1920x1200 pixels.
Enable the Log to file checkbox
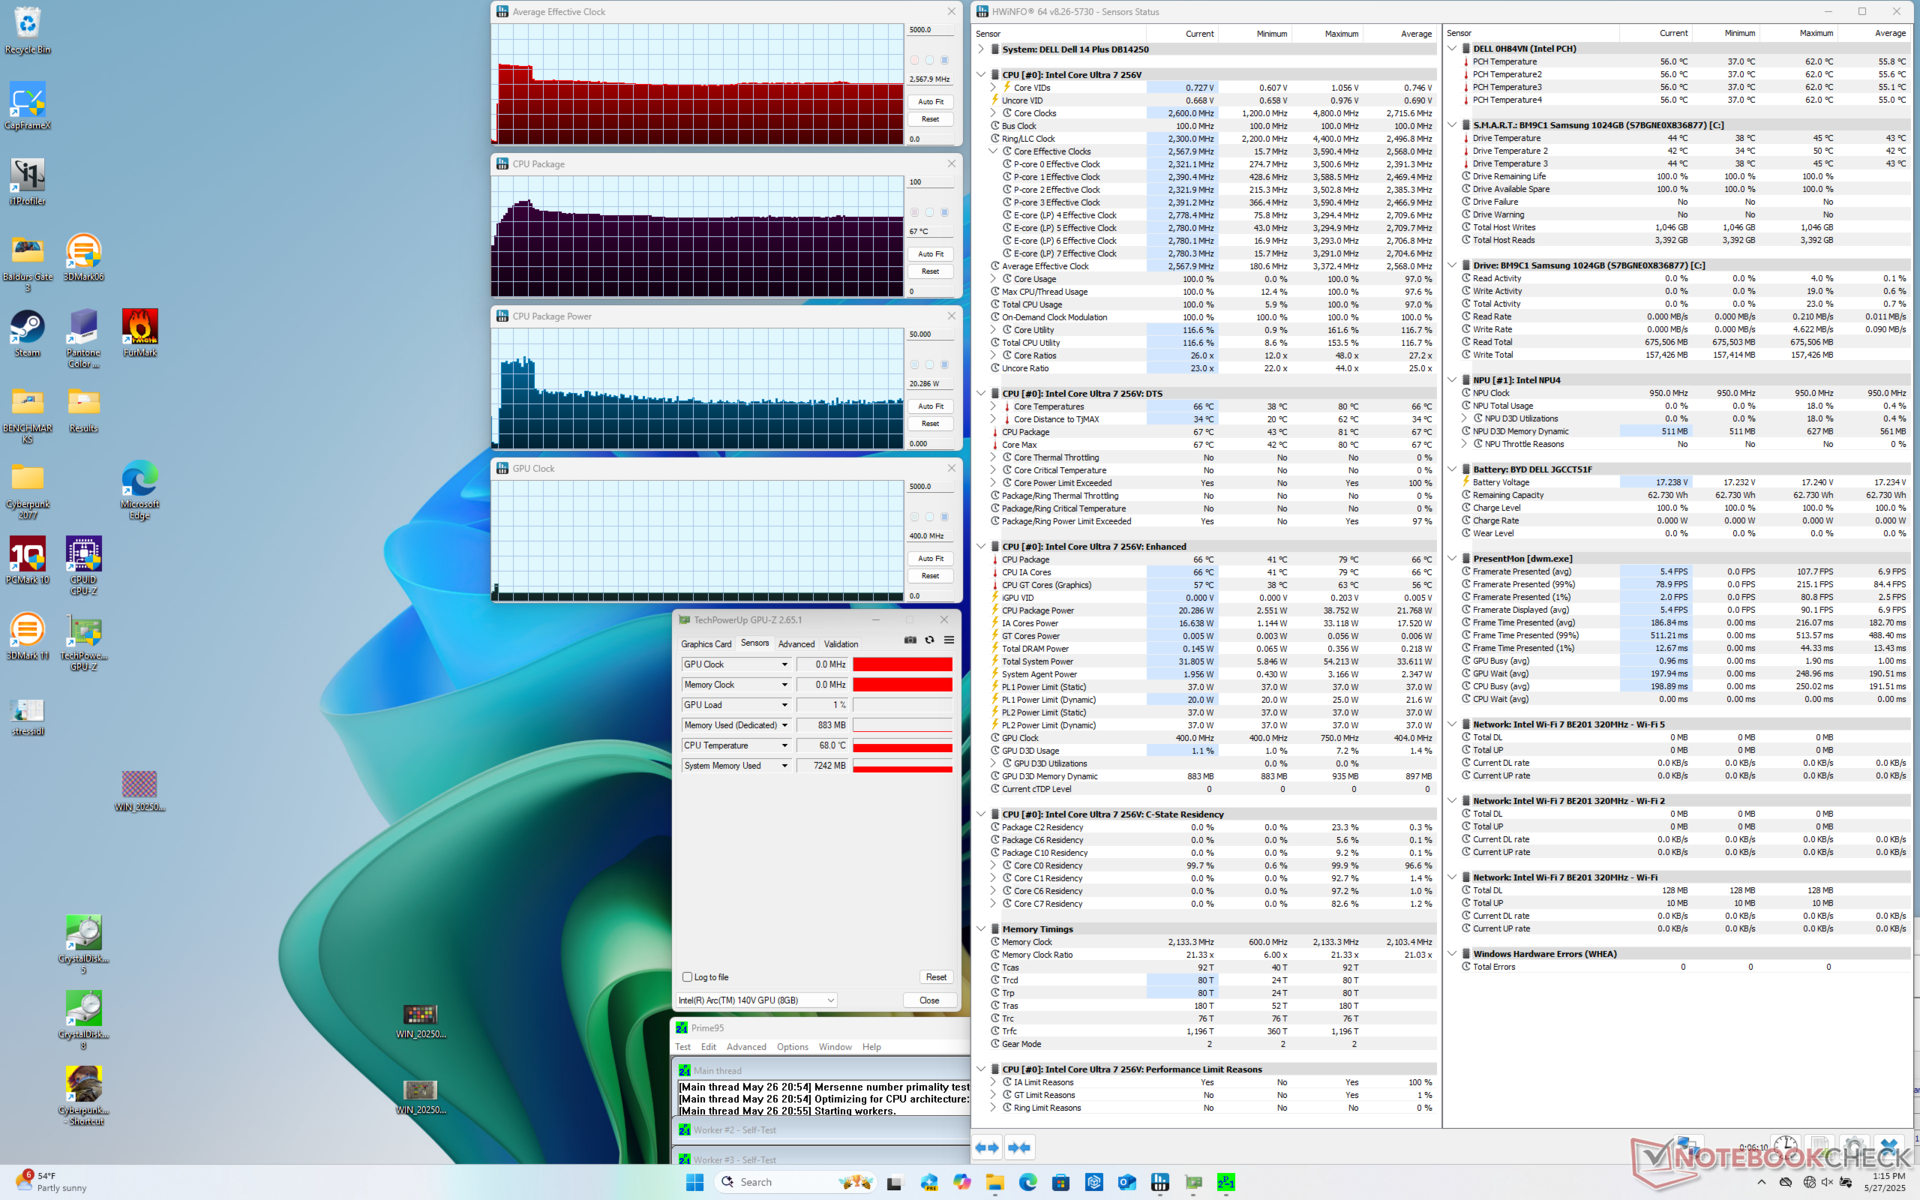point(687,977)
